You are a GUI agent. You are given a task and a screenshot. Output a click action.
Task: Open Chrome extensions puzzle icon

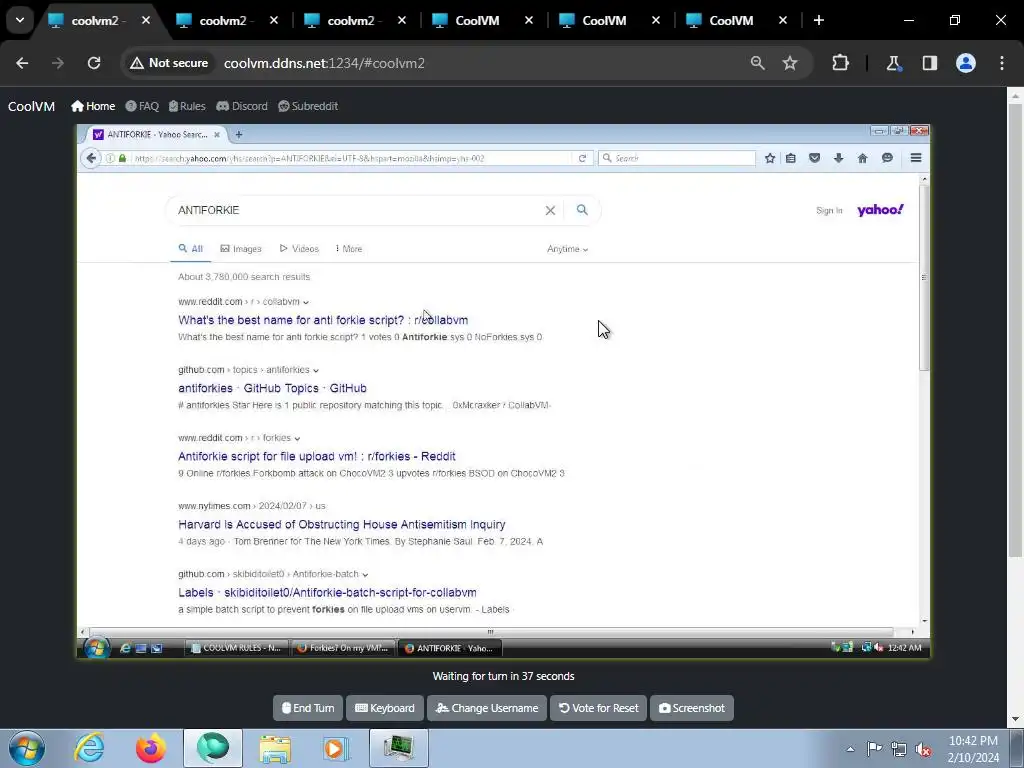click(840, 63)
